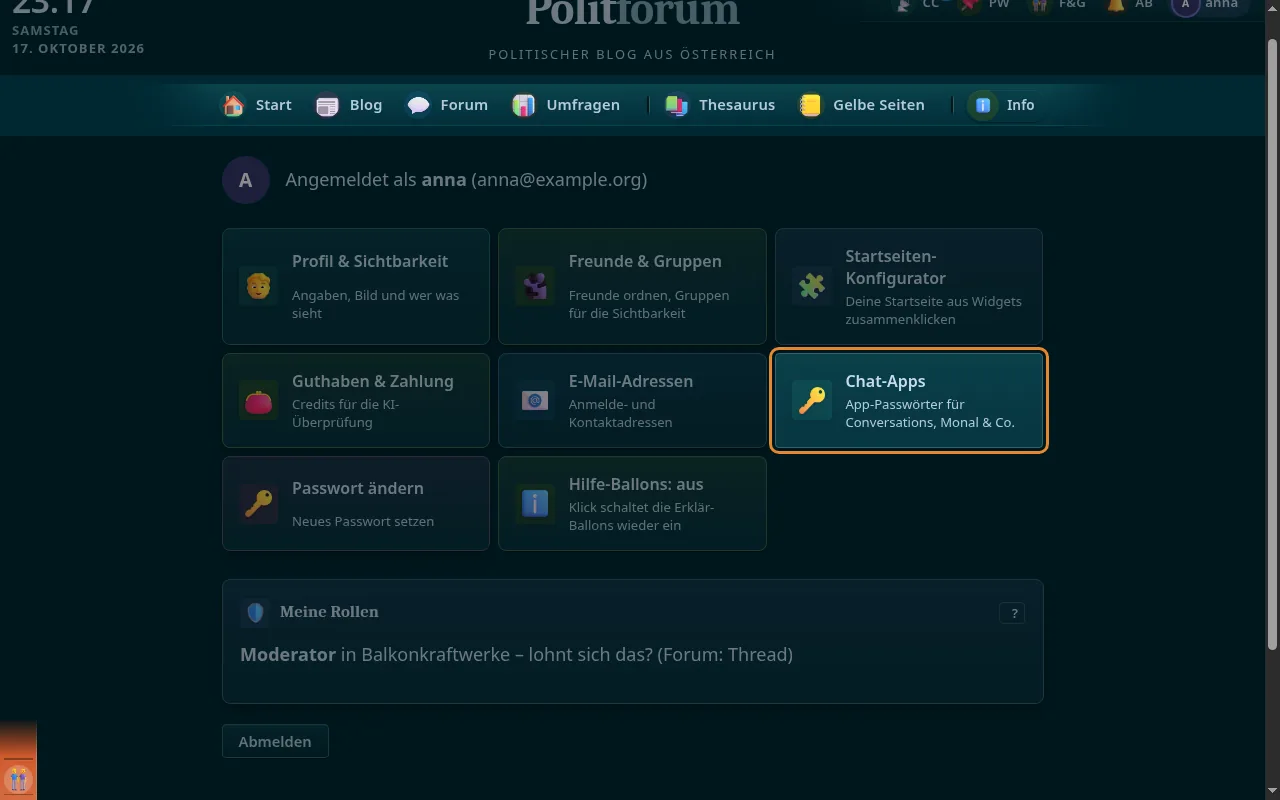Click the 'Neues Passwort setzen' text
This screenshot has width=1280, height=800.
pos(363,521)
